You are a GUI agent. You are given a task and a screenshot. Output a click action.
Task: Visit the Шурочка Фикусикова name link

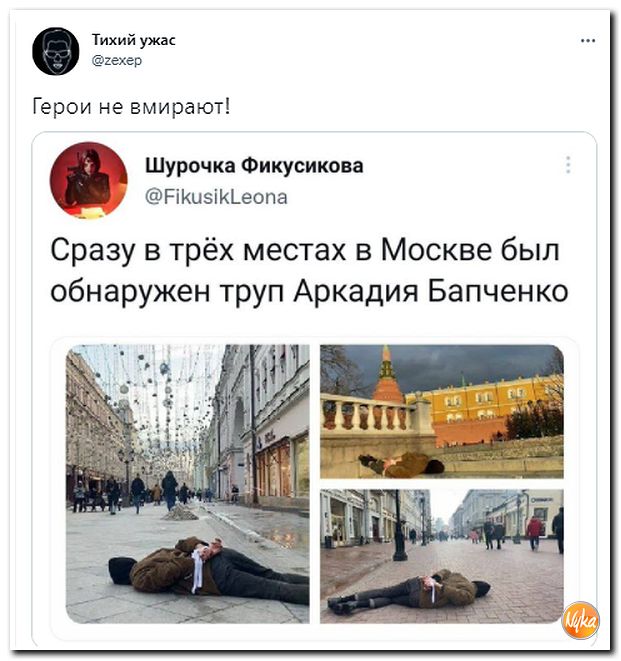(254, 166)
